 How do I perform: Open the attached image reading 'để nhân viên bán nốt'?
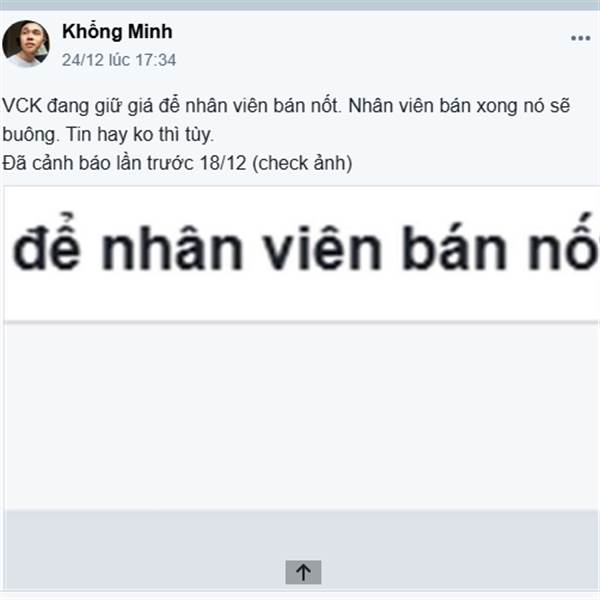coord(302,254)
